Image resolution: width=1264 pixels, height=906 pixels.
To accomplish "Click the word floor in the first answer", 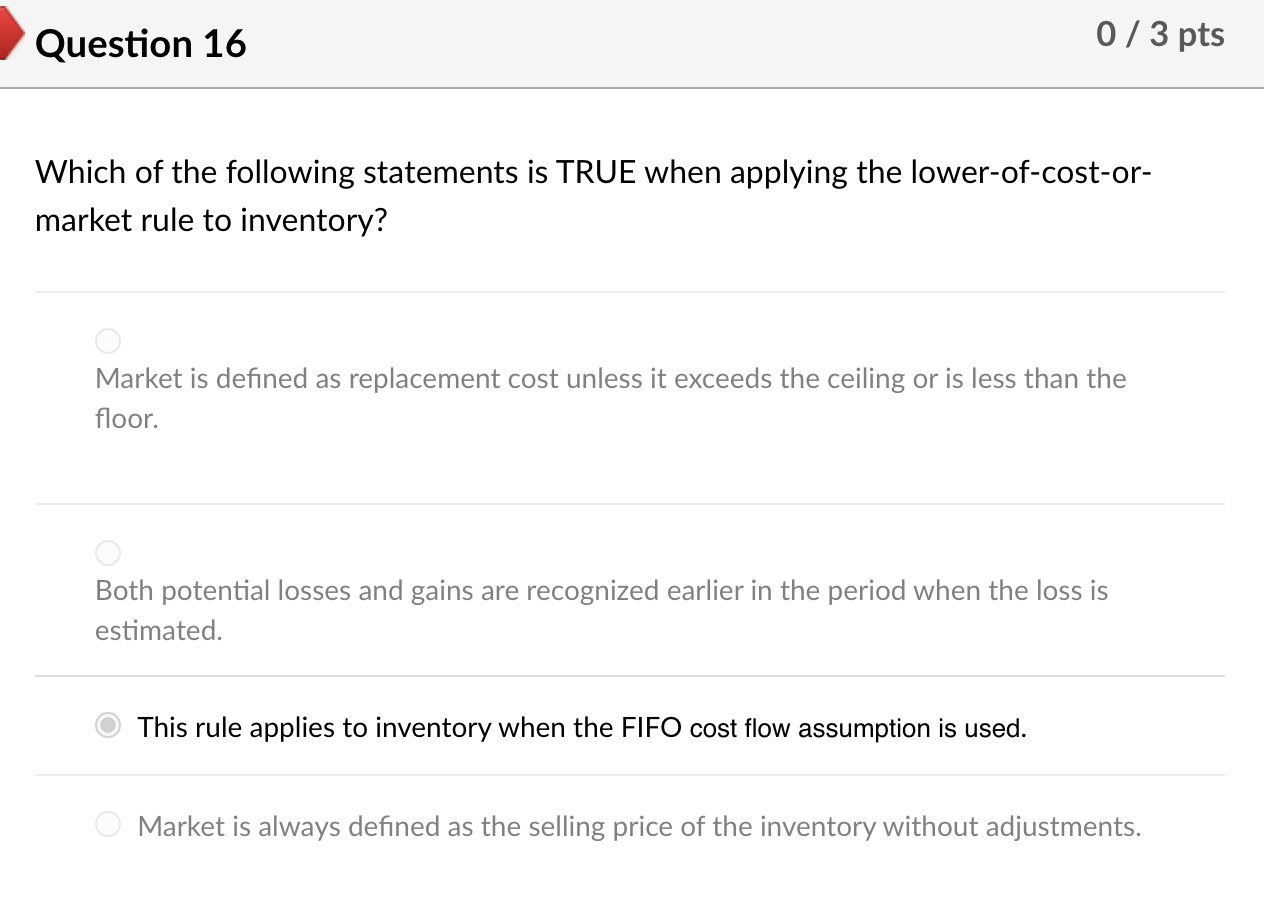I will click(126, 418).
